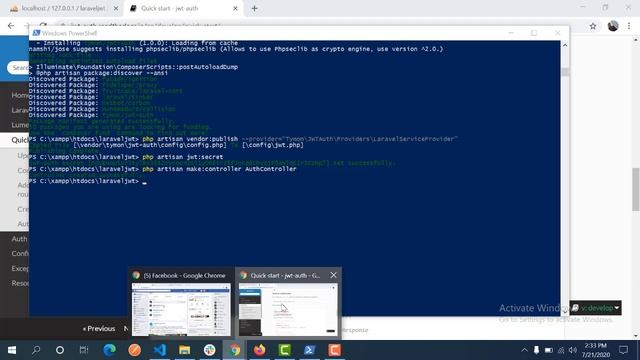Open the orange Postman taskbar icon
This screenshot has width=640, height=360.
click(134, 350)
